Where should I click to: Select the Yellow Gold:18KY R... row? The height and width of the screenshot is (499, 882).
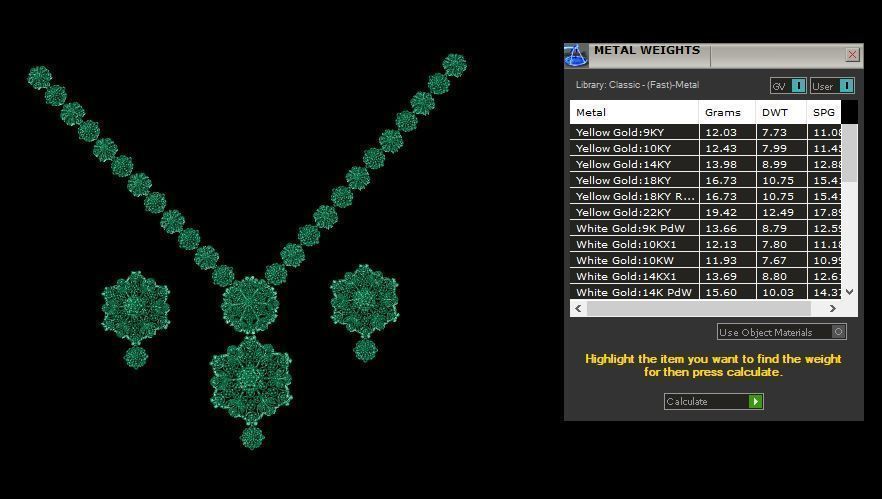705,196
